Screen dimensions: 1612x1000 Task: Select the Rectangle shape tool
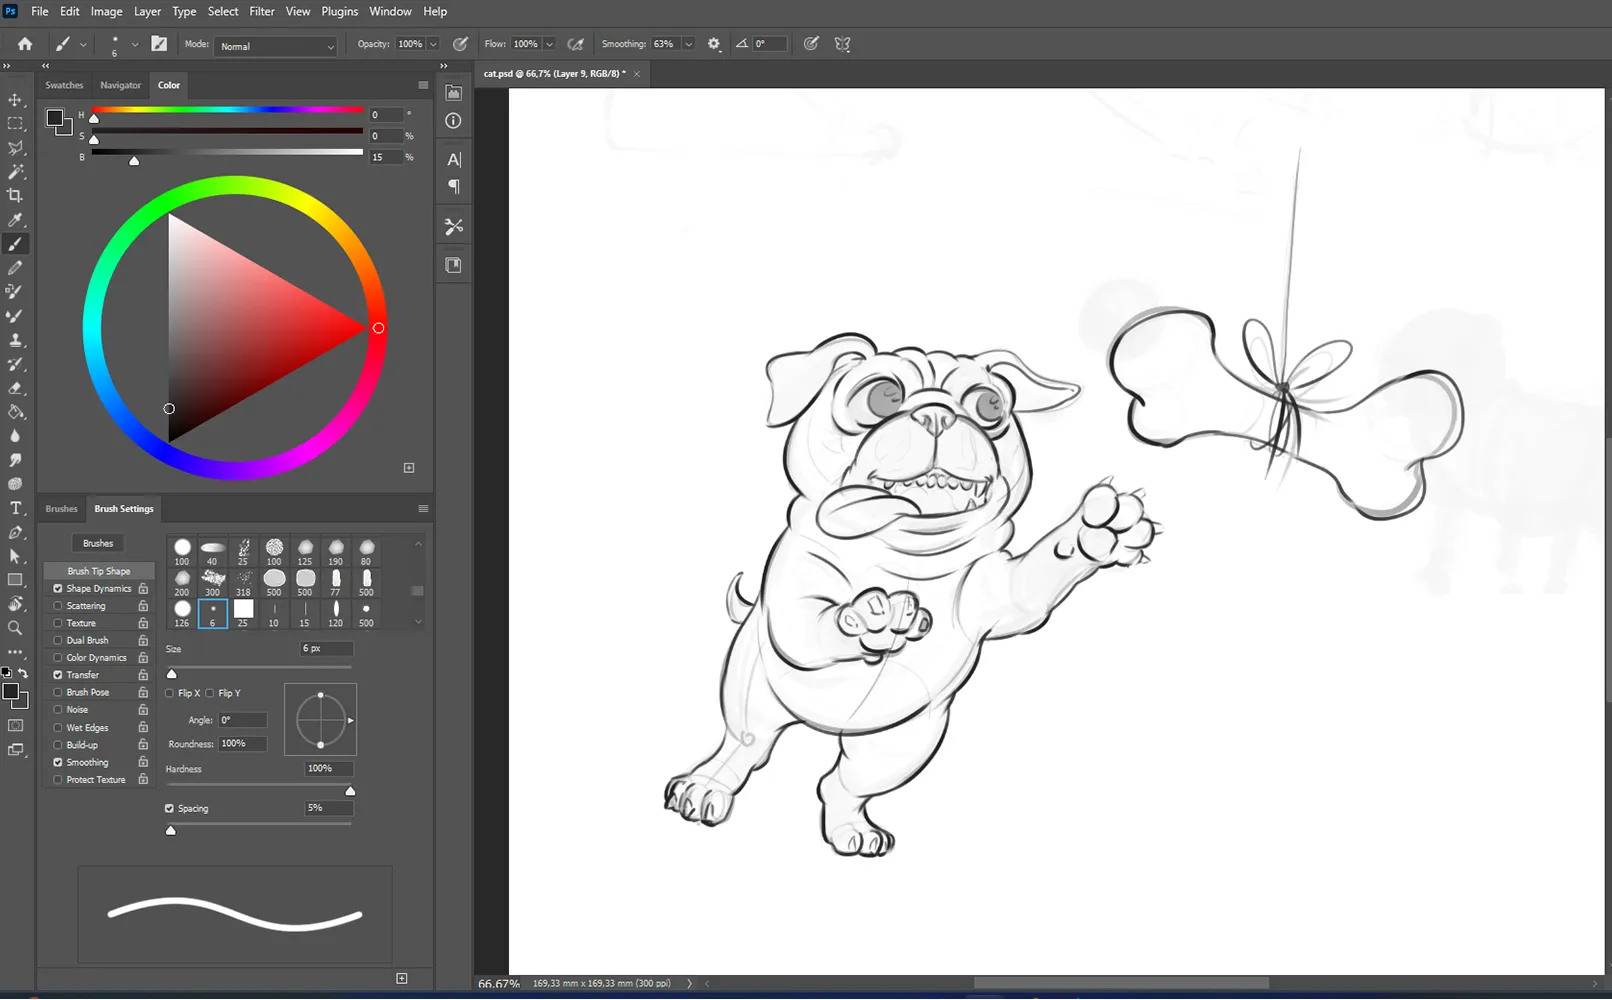point(15,580)
